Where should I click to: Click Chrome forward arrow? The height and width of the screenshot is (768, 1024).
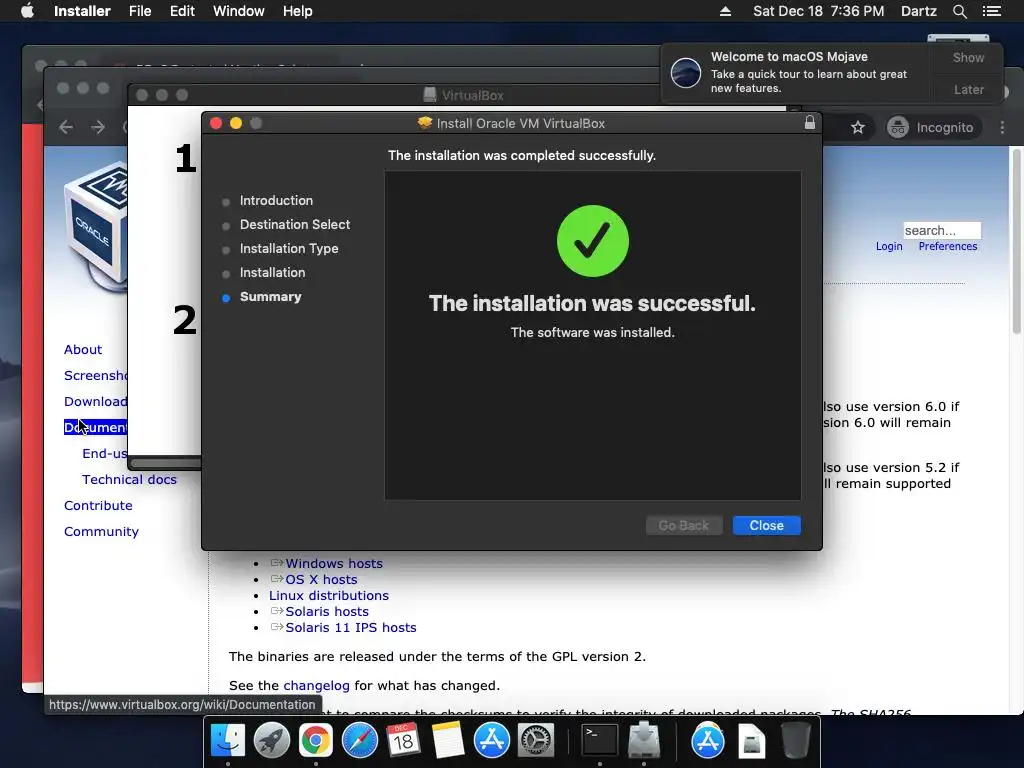(98, 127)
